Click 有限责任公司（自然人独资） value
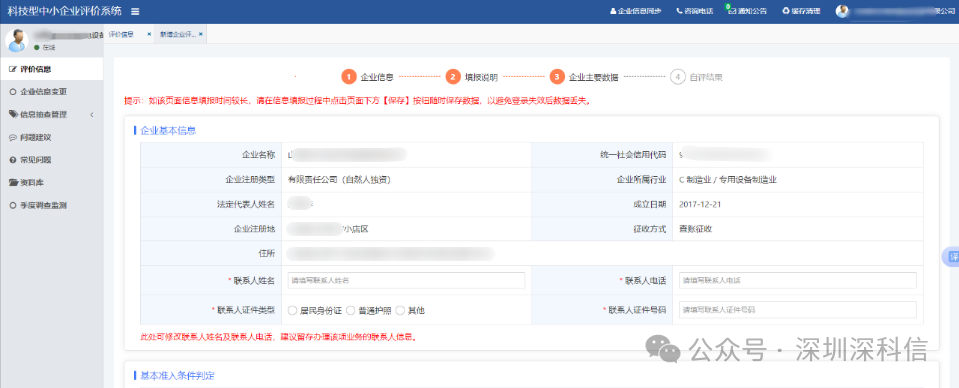The height and width of the screenshot is (388, 959). [x=339, y=180]
